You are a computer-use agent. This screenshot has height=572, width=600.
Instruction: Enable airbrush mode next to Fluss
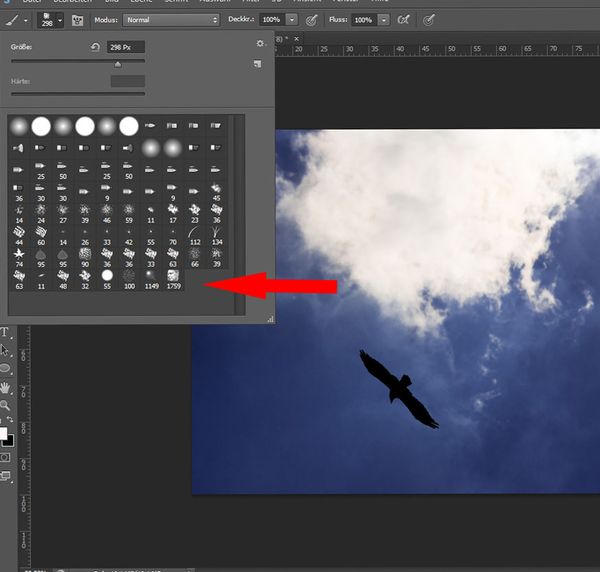(403, 20)
